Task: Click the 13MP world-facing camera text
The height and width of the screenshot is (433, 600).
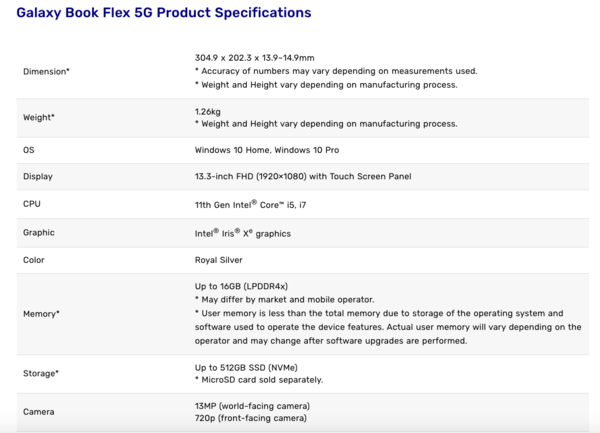Action: click(x=252, y=405)
